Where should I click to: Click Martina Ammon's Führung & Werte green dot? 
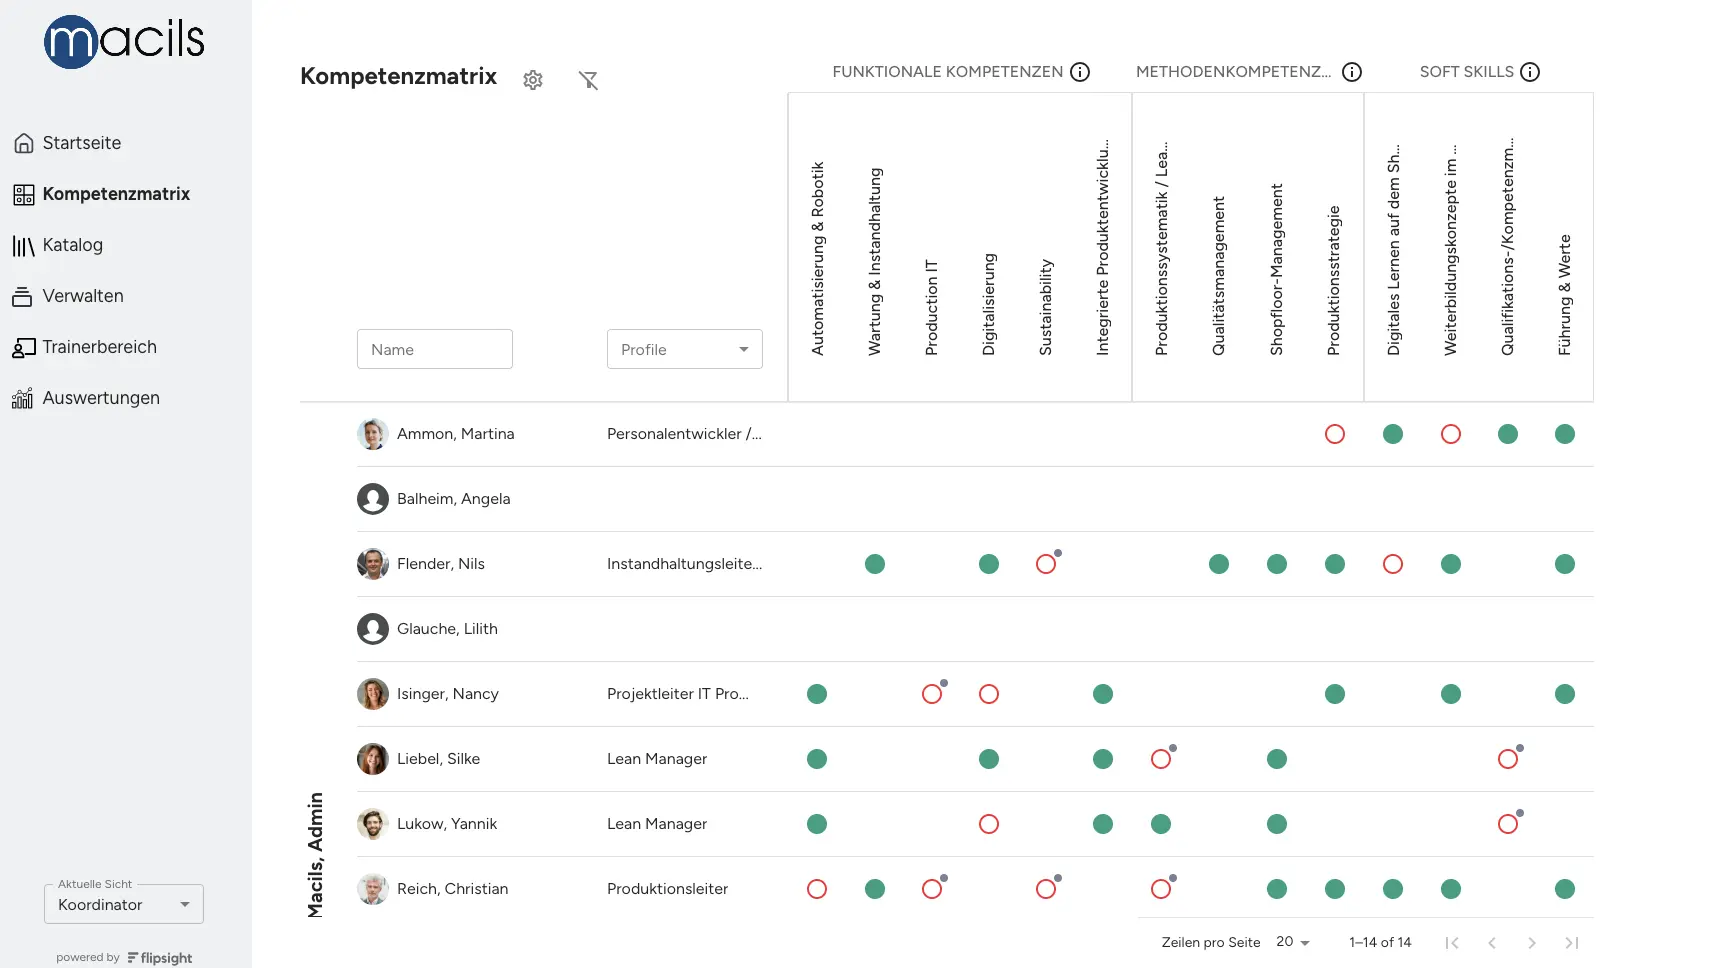click(x=1565, y=434)
